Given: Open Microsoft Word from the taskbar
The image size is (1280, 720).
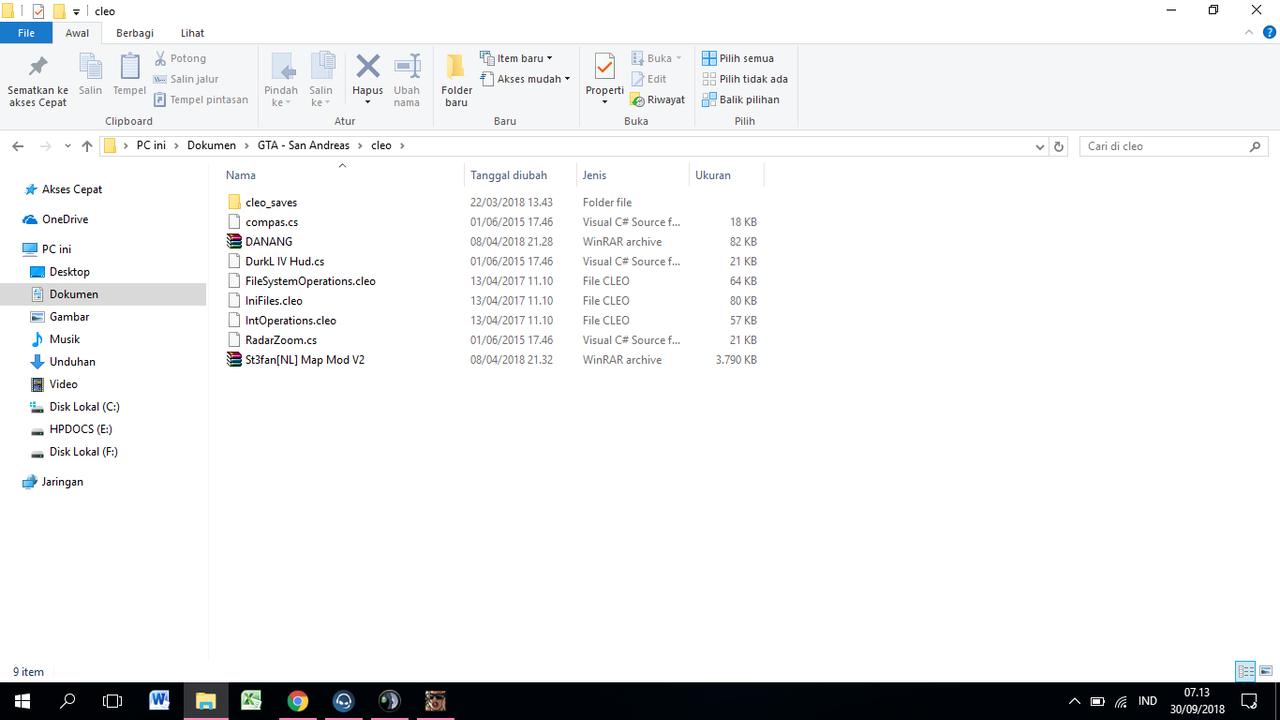Looking at the screenshot, I should pos(159,701).
